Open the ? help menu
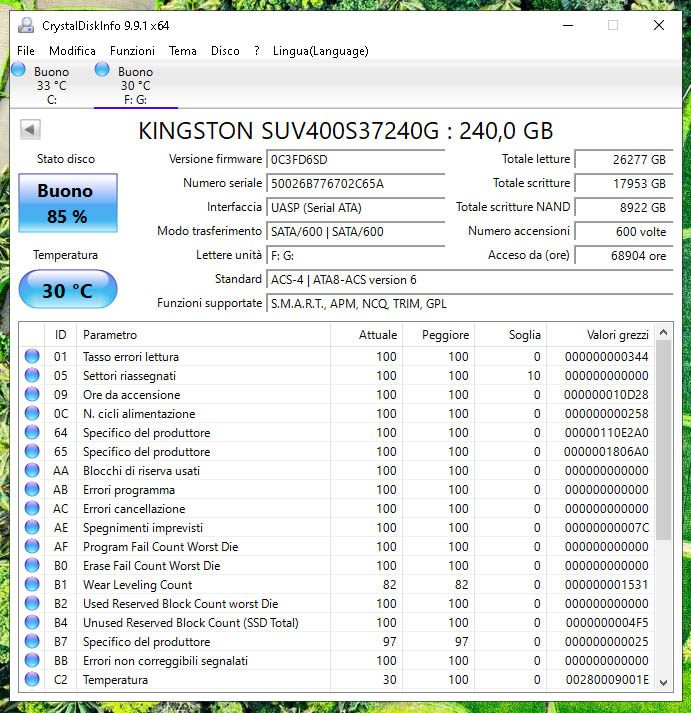691x713 pixels. coord(257,50)
